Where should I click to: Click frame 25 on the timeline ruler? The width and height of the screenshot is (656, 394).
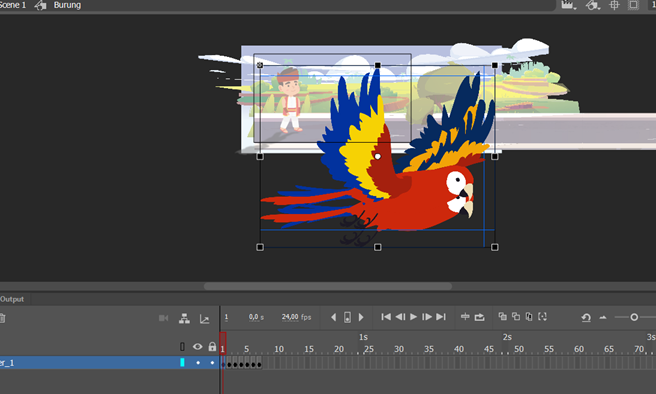point(369,349)
